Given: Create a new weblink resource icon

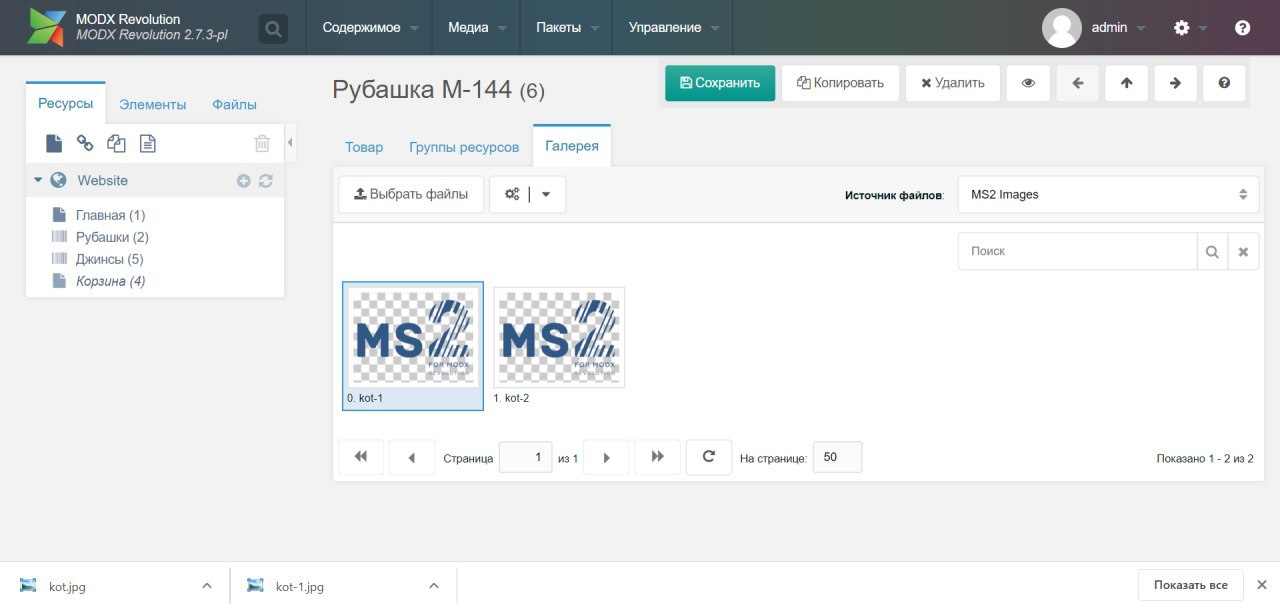Looking at the screenshot, I should pyautogui.click(x=85, y=144).
